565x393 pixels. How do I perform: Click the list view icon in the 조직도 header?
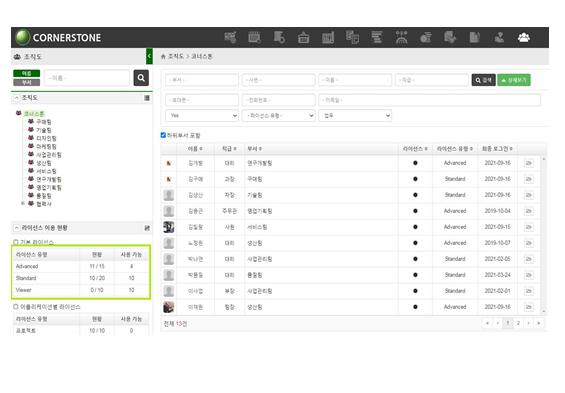pos(147,98)
